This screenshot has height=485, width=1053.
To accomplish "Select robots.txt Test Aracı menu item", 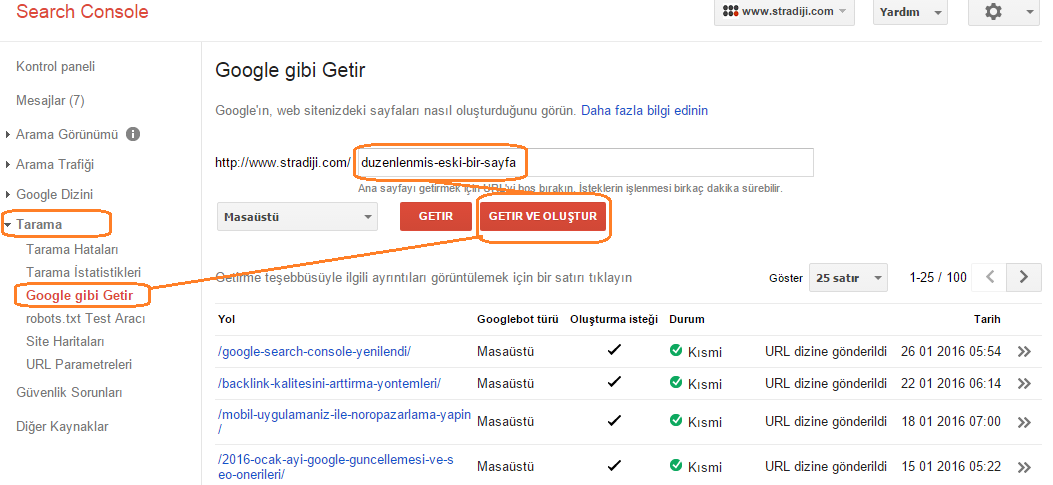I will 85,318.
